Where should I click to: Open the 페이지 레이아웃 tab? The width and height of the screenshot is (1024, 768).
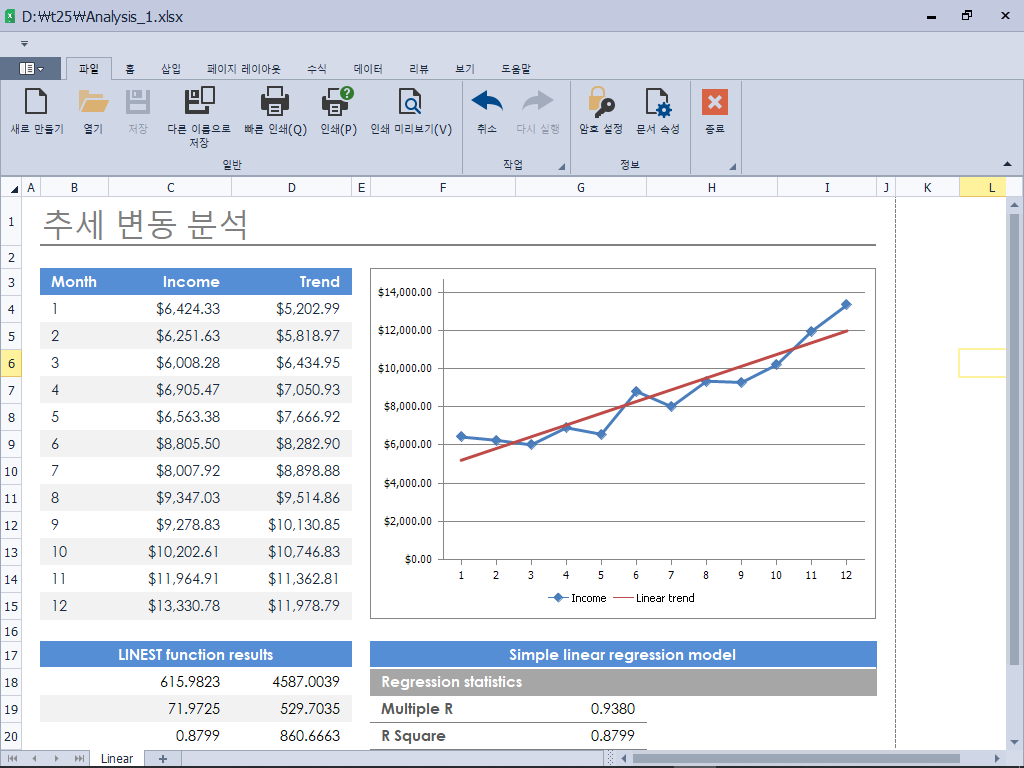tap(244, 69)
